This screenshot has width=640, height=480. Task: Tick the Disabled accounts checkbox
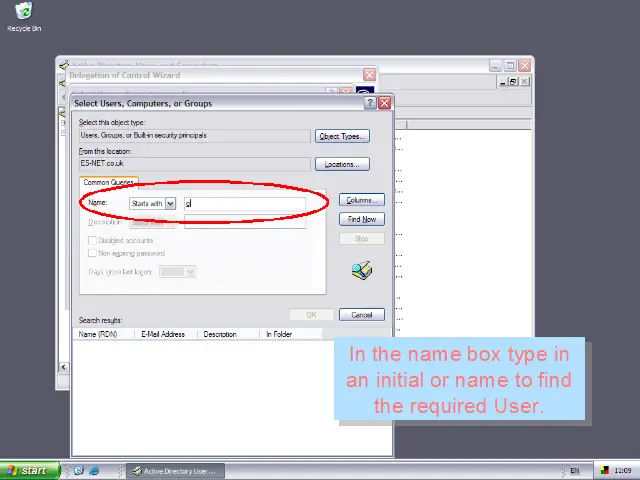click(x=93, y=241)
